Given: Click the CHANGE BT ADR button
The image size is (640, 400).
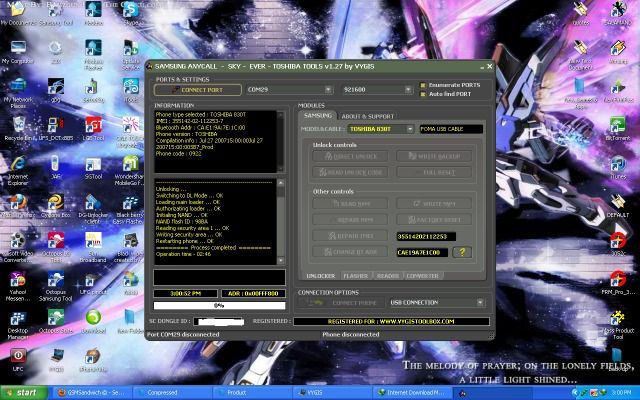Looking at the screenshot, I should coord(350,252).
